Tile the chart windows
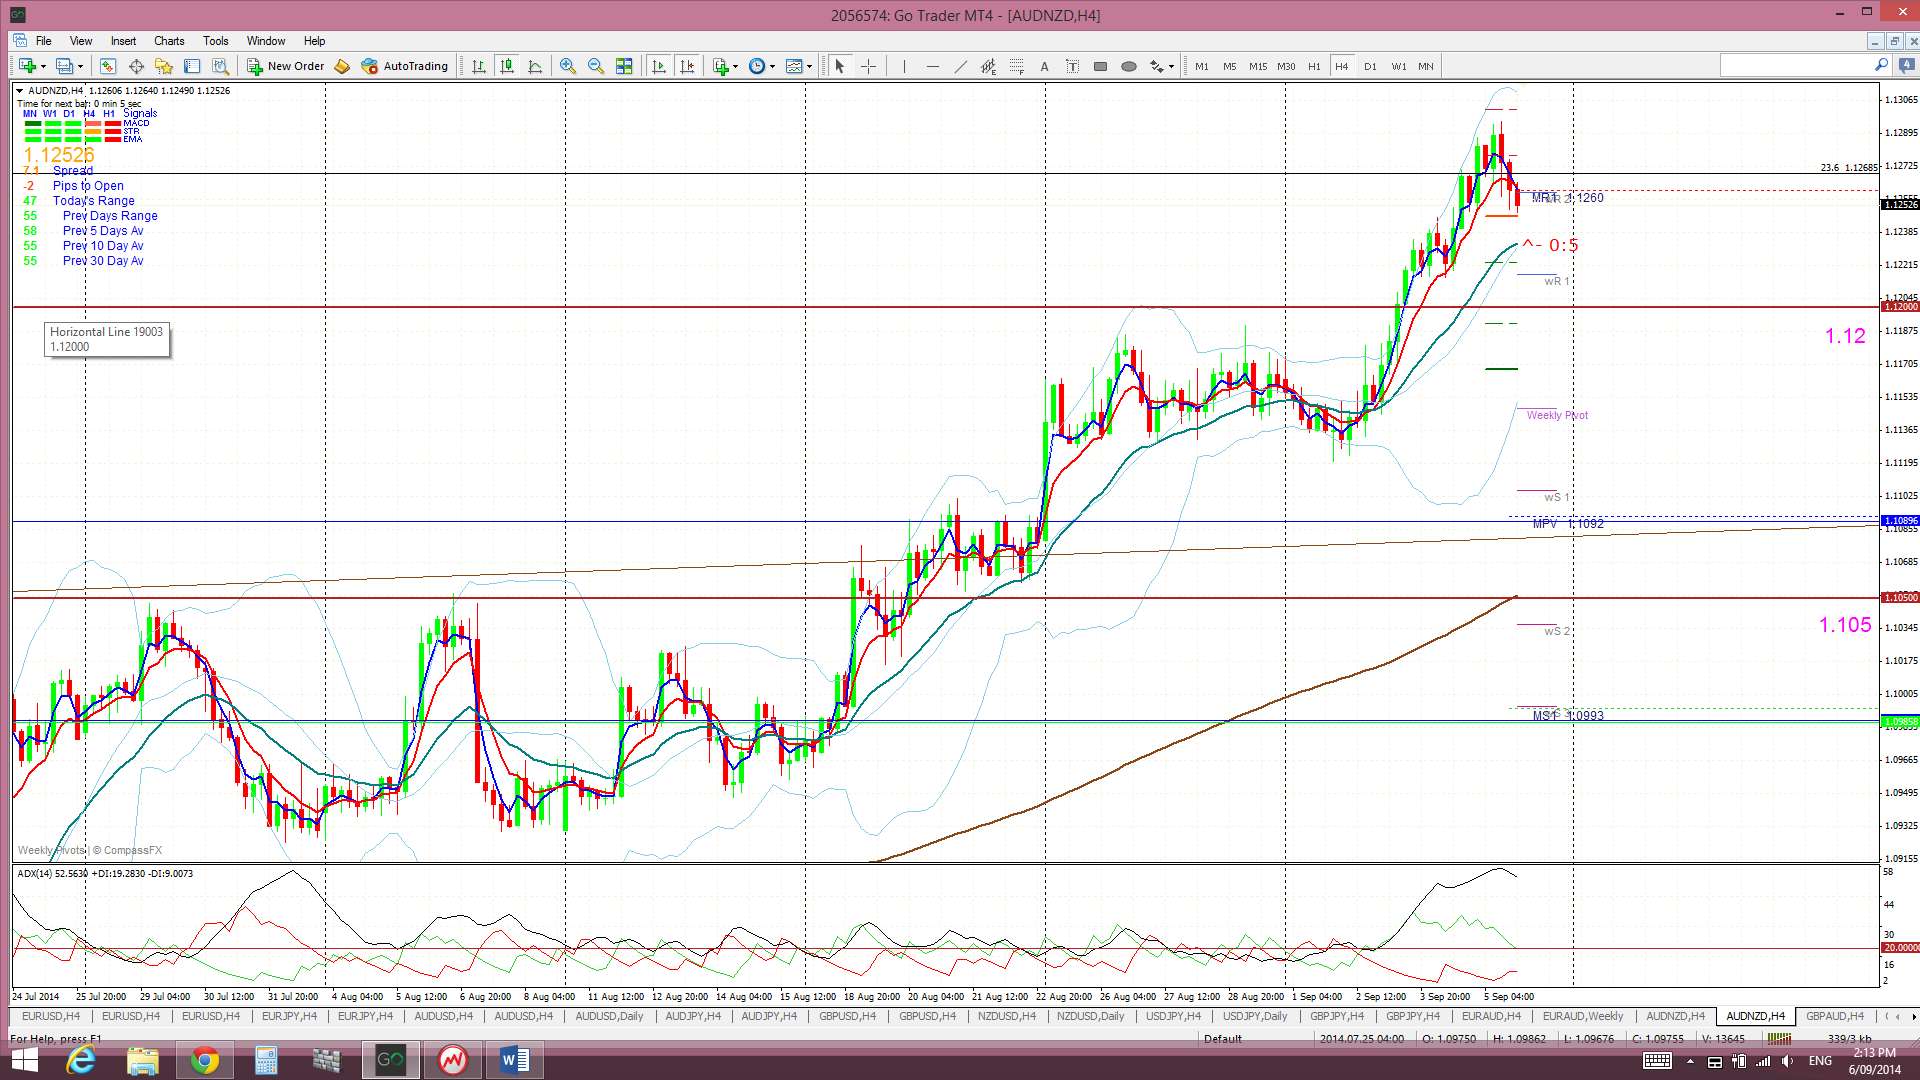 tap(624, 66)
